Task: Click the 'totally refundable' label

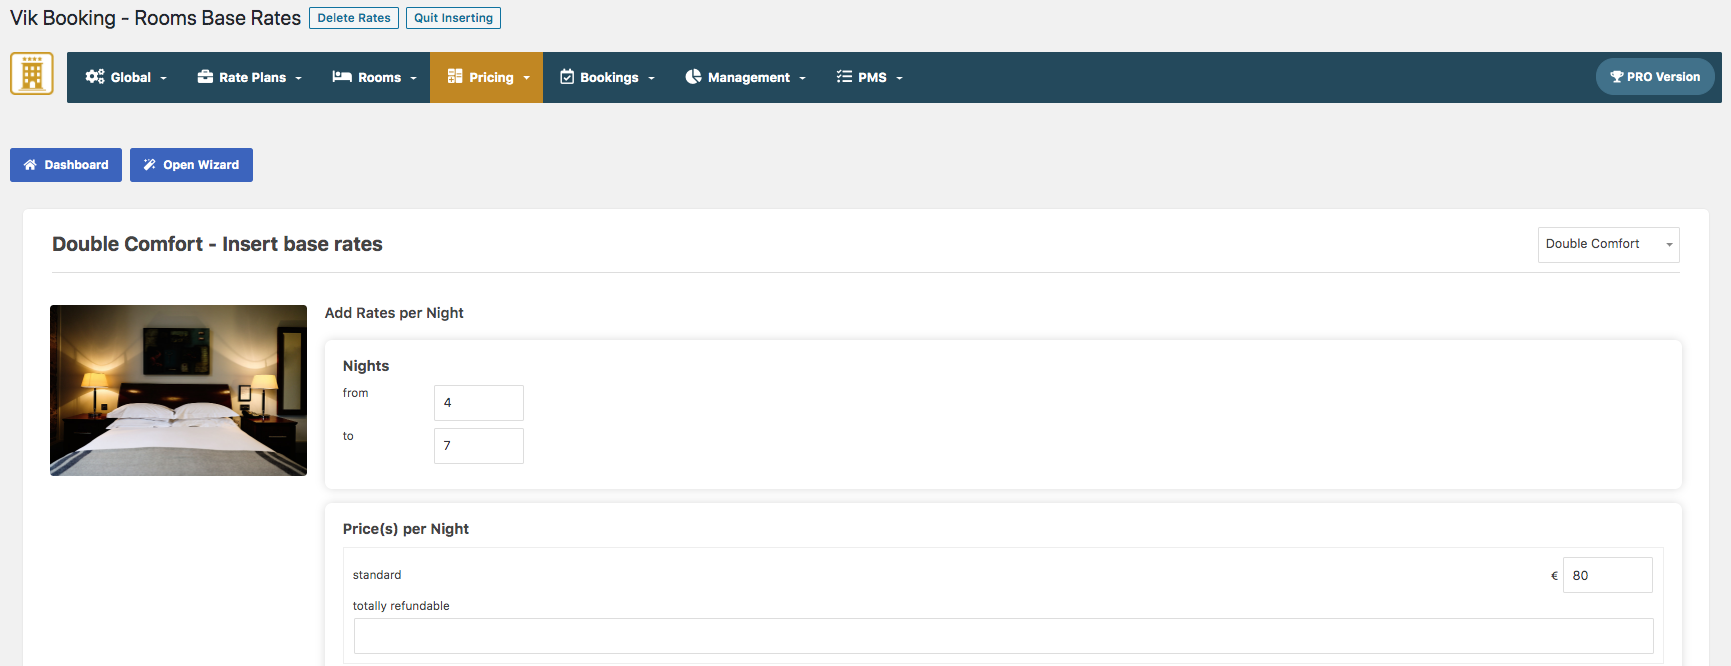Action: 401,606
